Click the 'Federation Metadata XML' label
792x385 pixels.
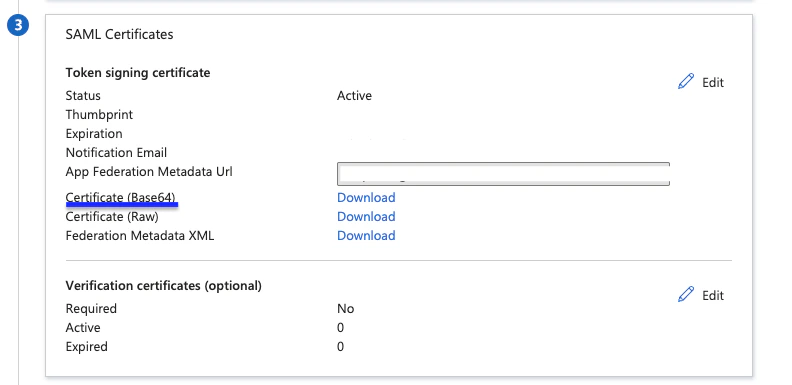click(x=140, y=236)
